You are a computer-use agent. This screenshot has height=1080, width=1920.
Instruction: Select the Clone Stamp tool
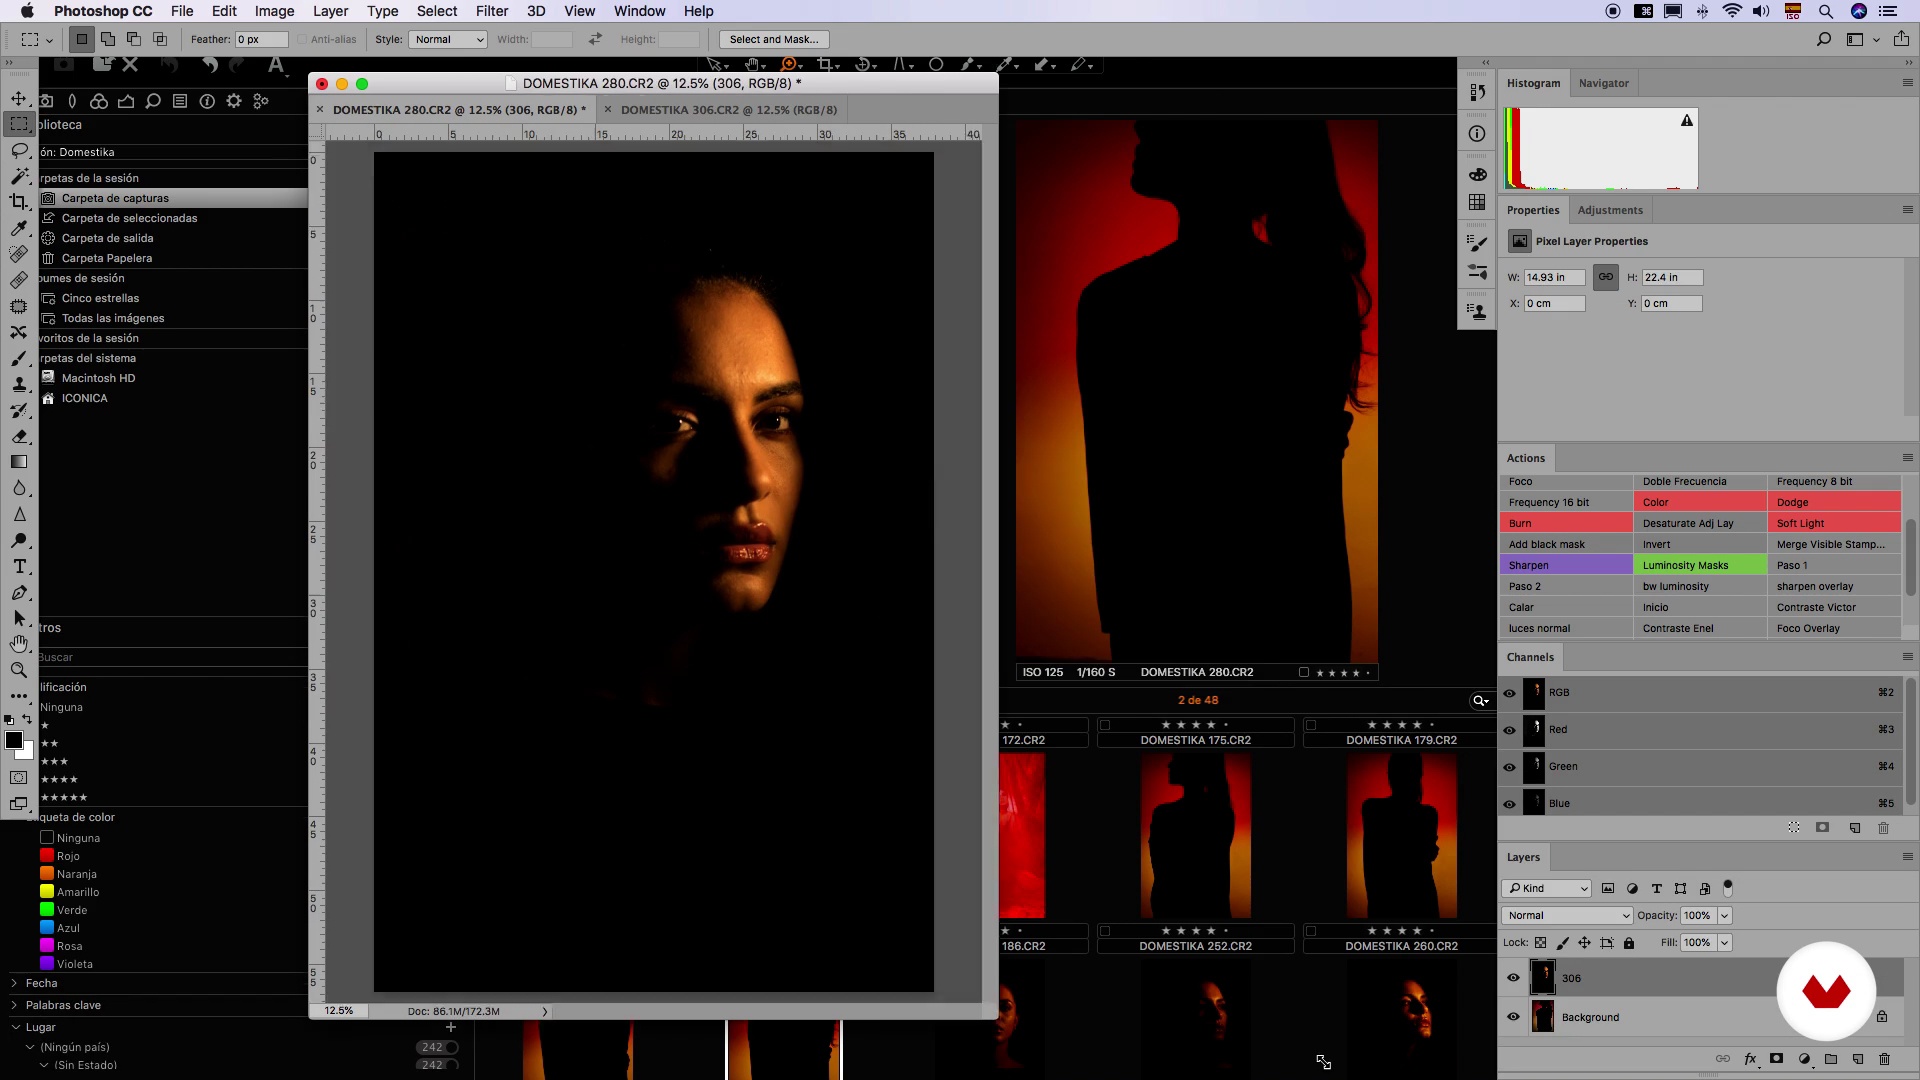(19, 384)
